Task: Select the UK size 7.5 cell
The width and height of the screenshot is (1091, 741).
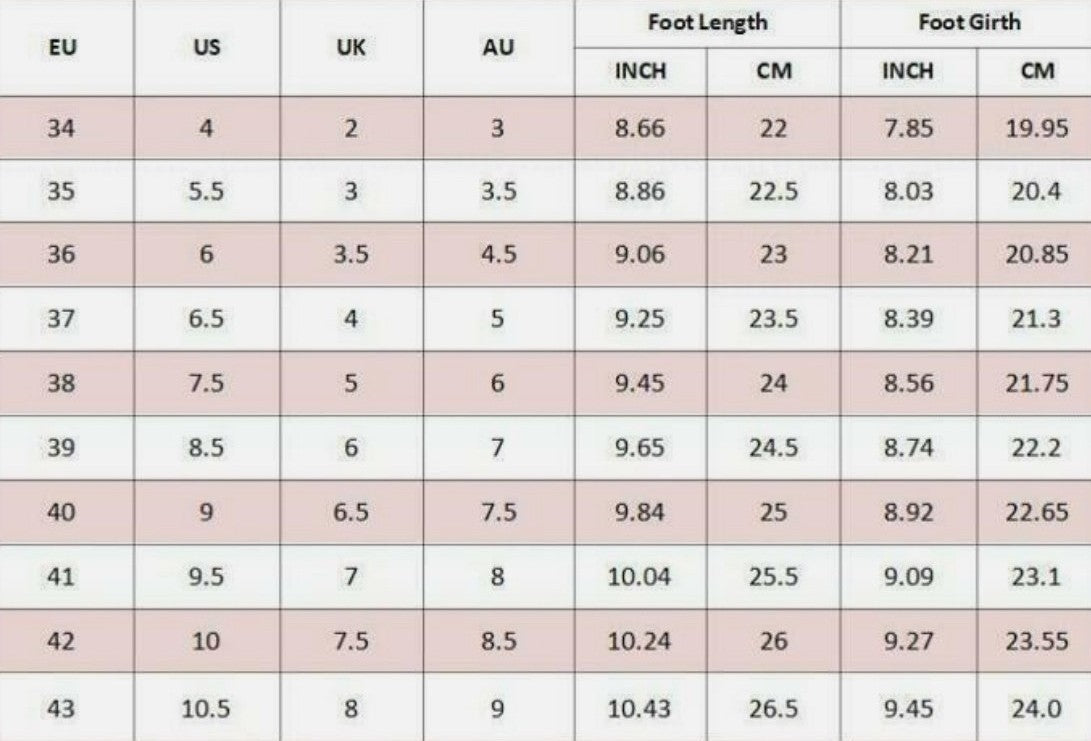Action: click(x=351, y=641)
